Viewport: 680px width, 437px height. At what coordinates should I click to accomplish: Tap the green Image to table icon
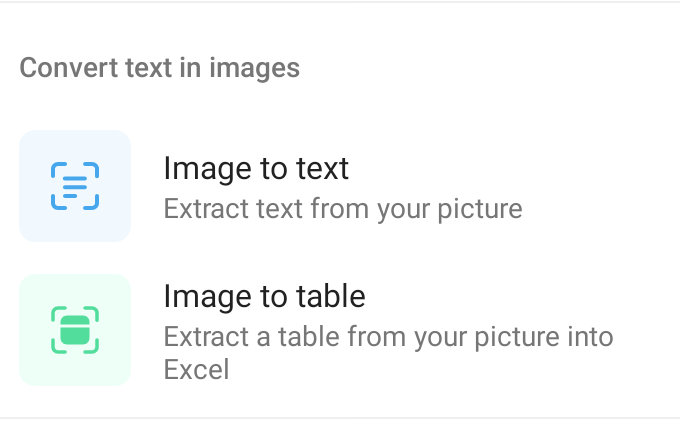click(x=75, y=330)
